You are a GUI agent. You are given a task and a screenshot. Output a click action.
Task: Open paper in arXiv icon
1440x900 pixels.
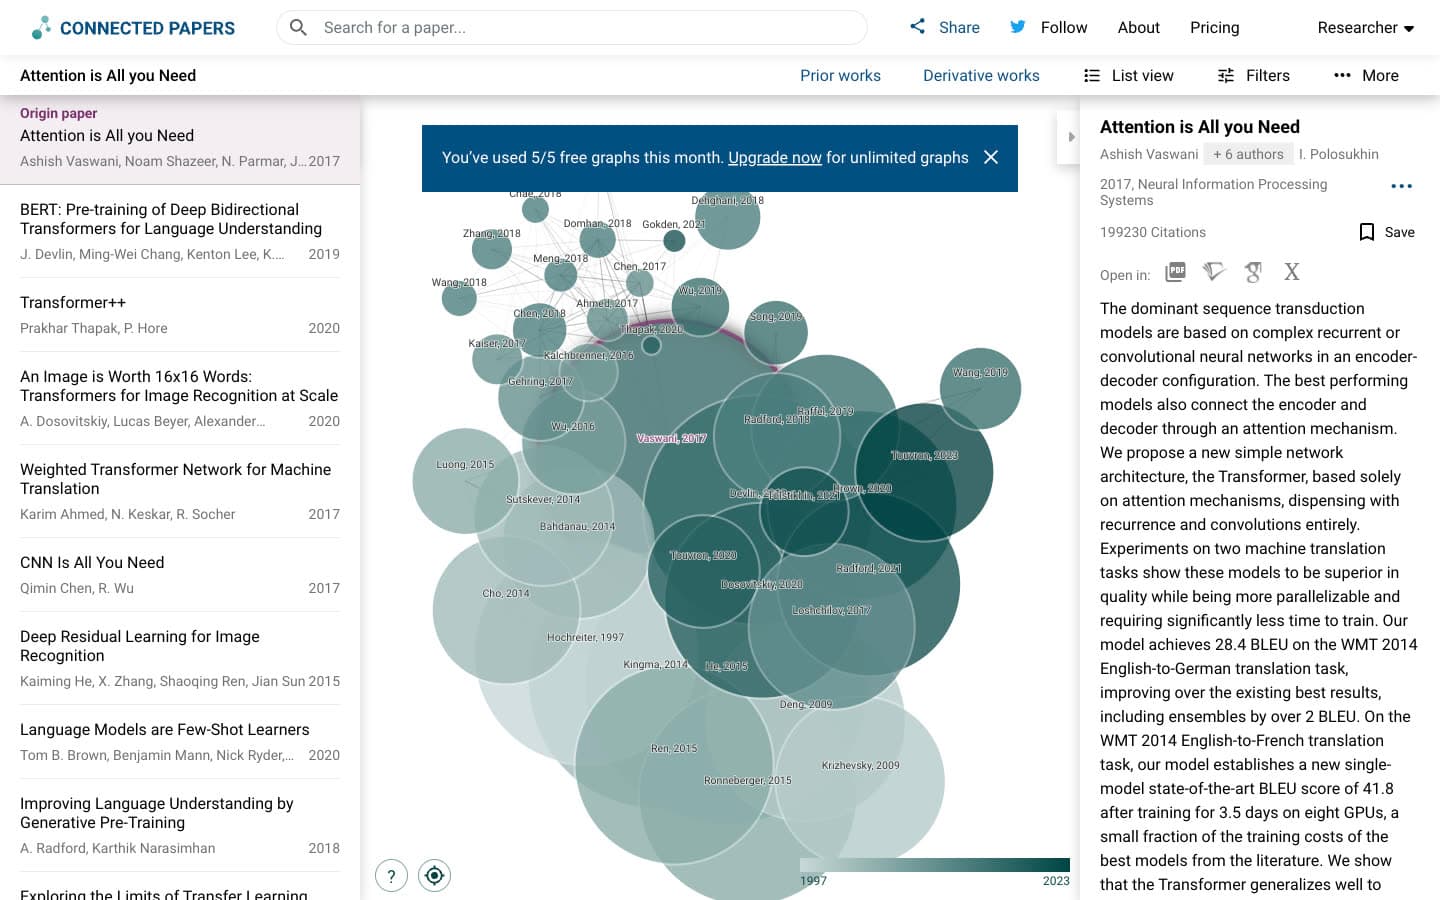[x=1292, y=272]
